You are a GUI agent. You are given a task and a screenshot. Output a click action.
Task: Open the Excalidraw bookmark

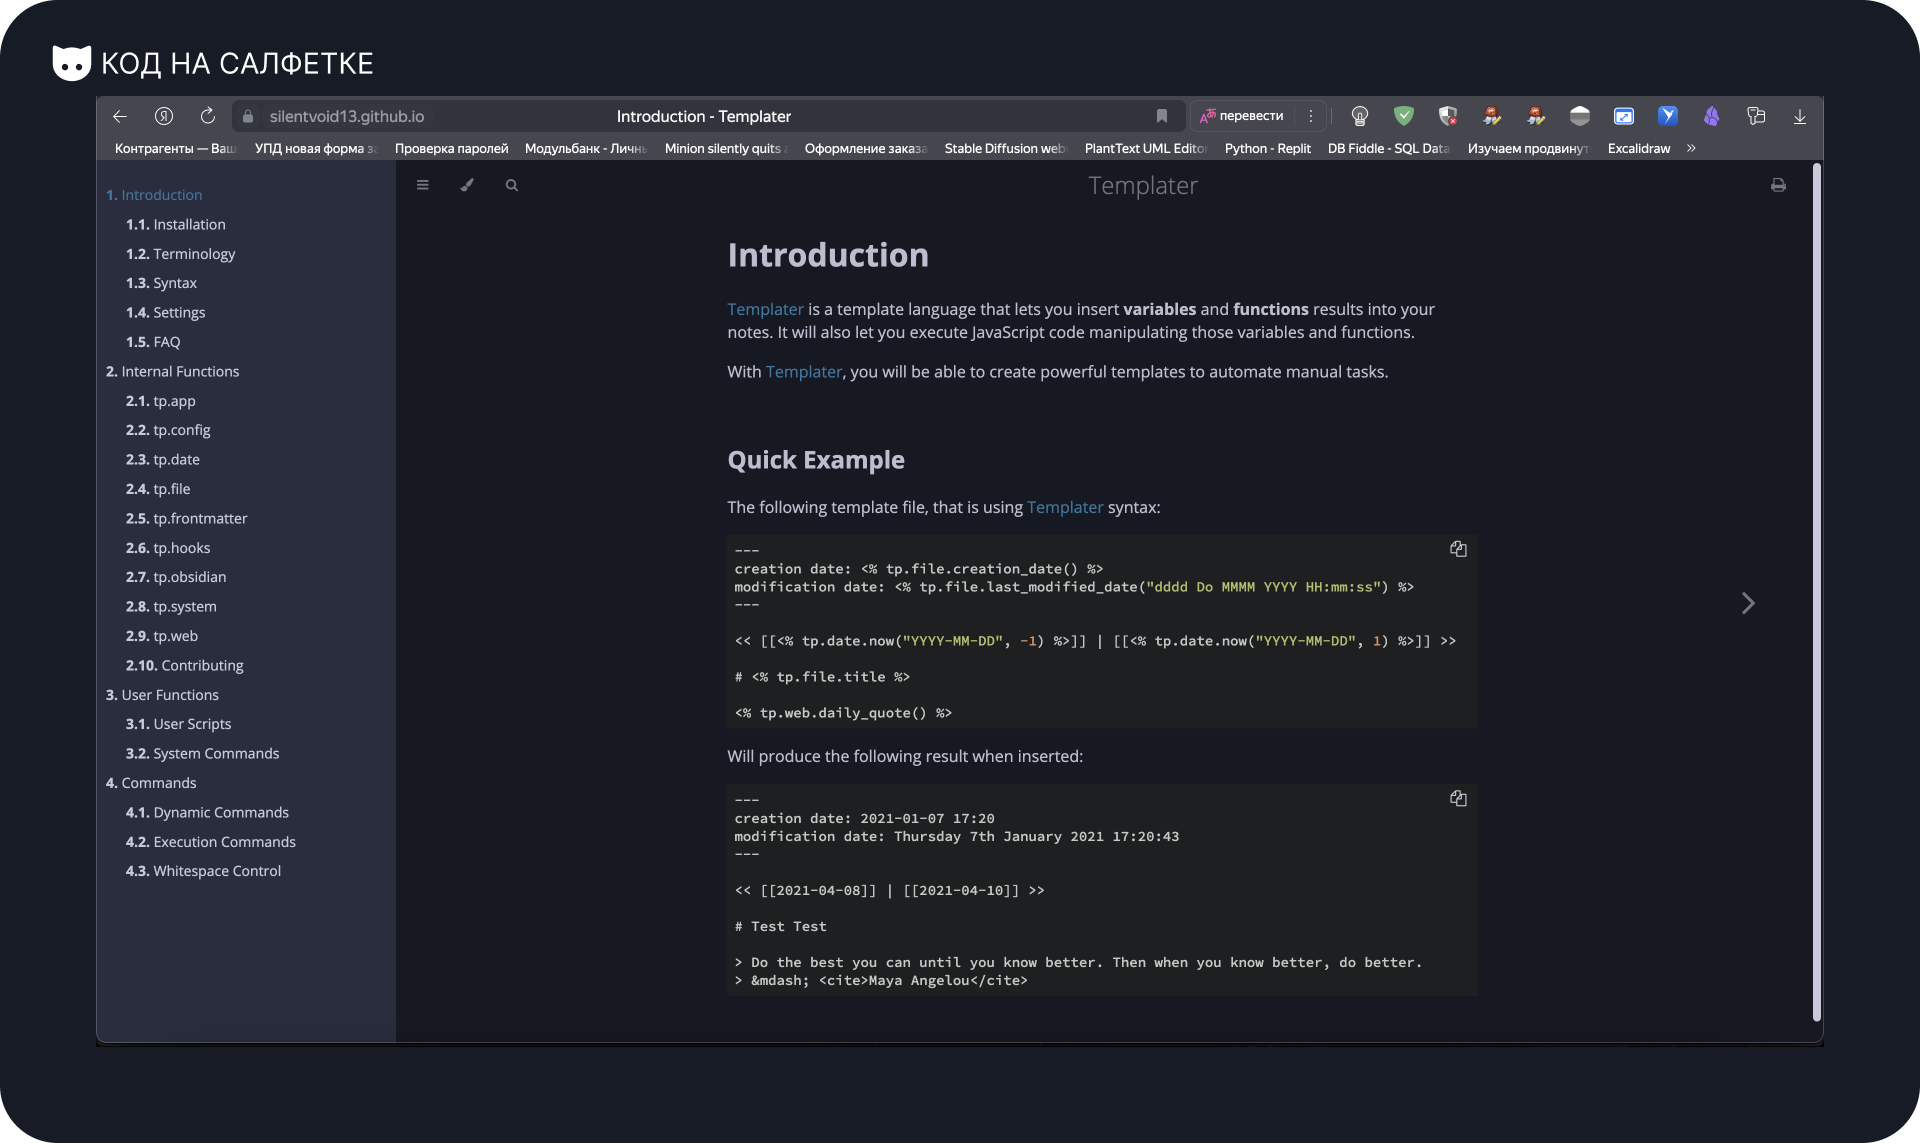click(x=1638, y=148)
